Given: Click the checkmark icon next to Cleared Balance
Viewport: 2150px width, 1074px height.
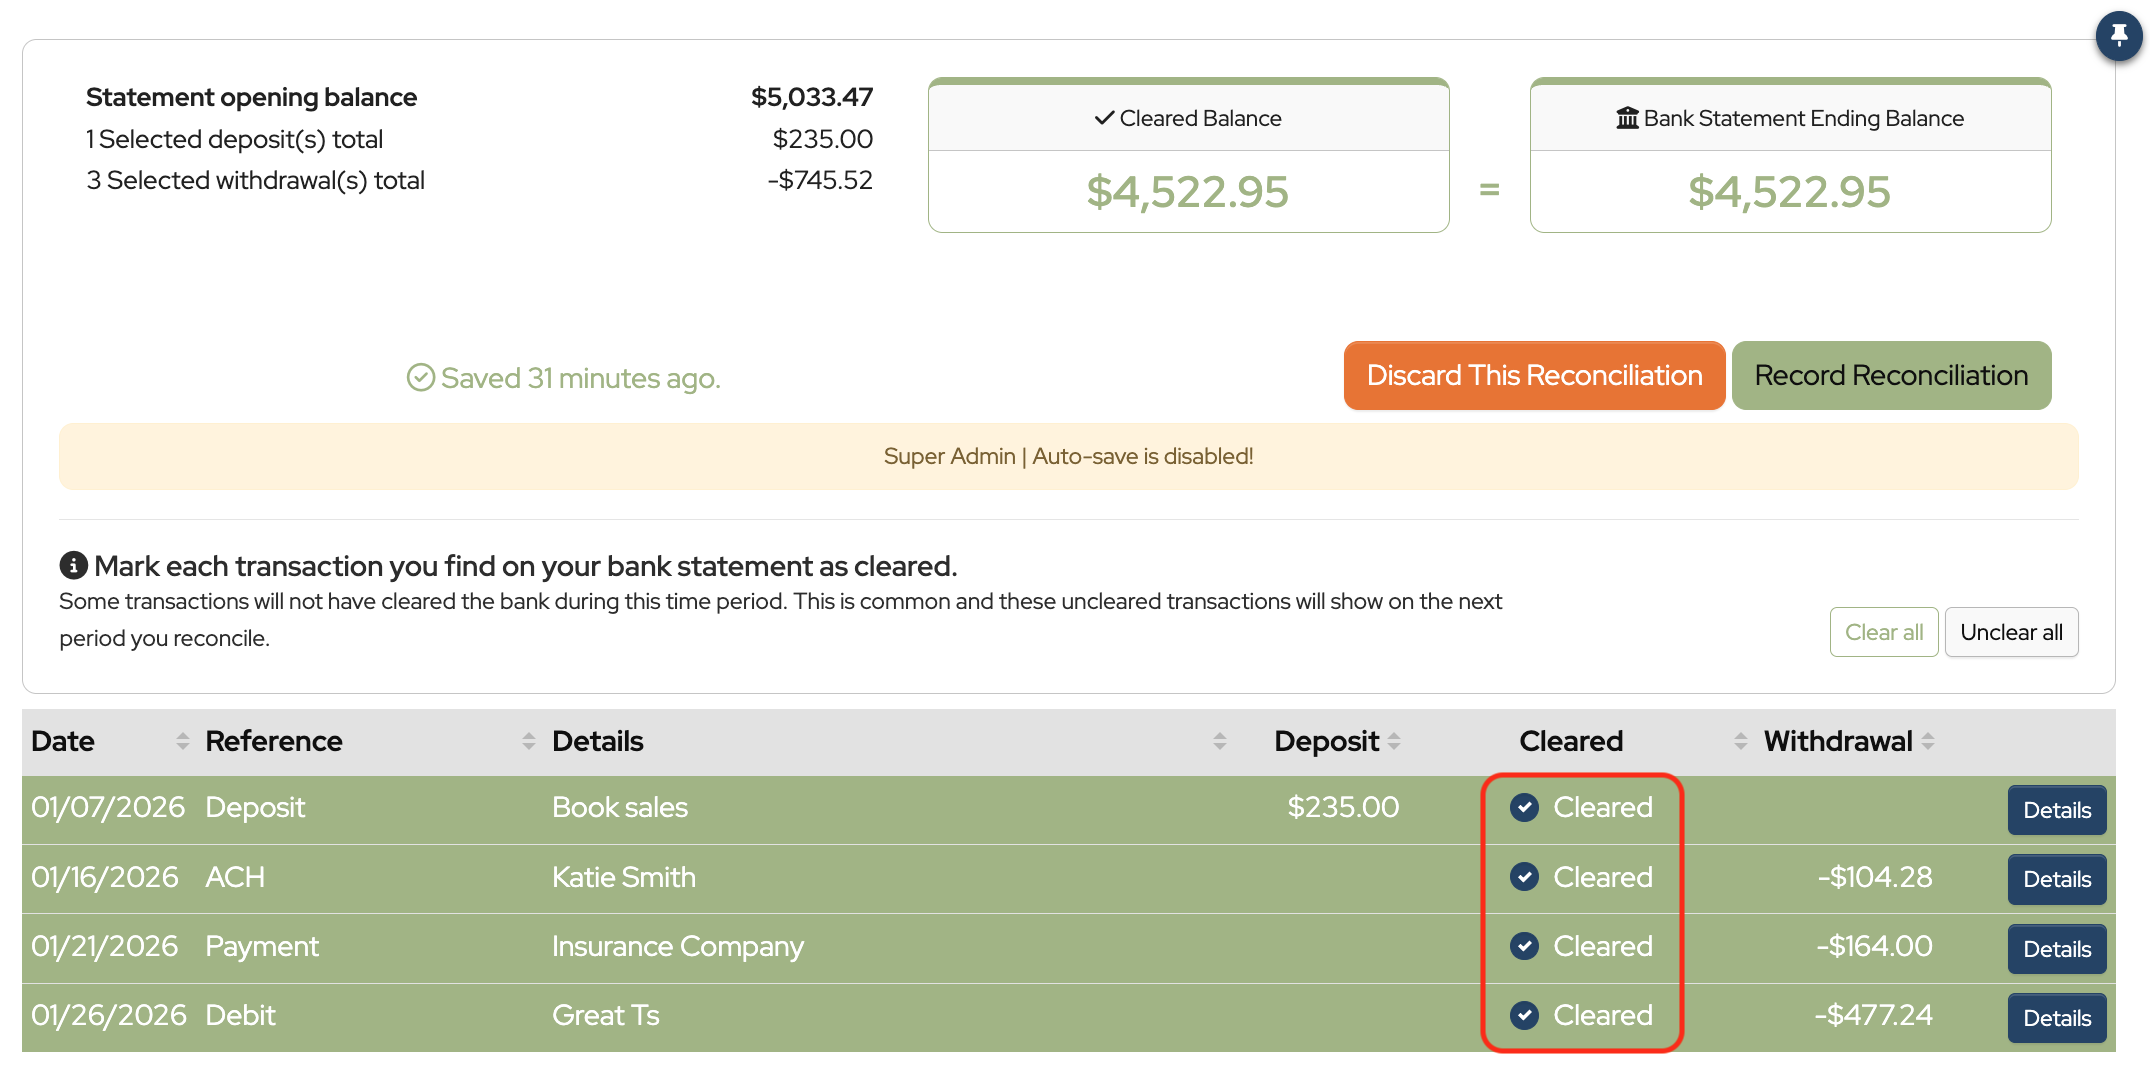Looking at the screenshot, I should tap(1104, 118).
